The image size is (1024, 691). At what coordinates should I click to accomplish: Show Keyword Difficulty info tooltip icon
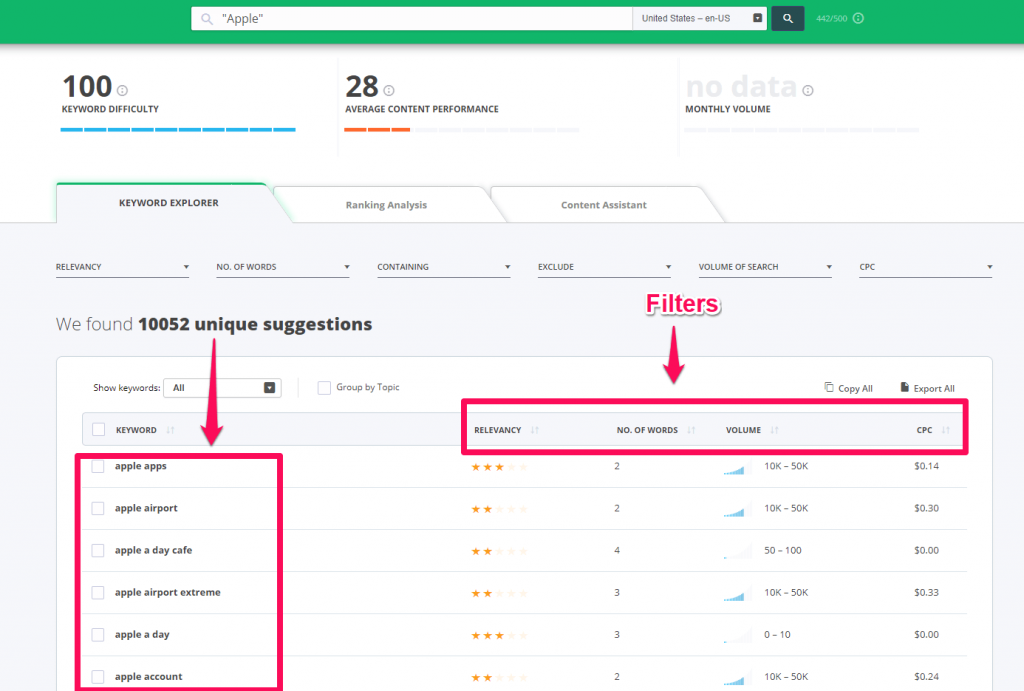click(x=122, y=90)
